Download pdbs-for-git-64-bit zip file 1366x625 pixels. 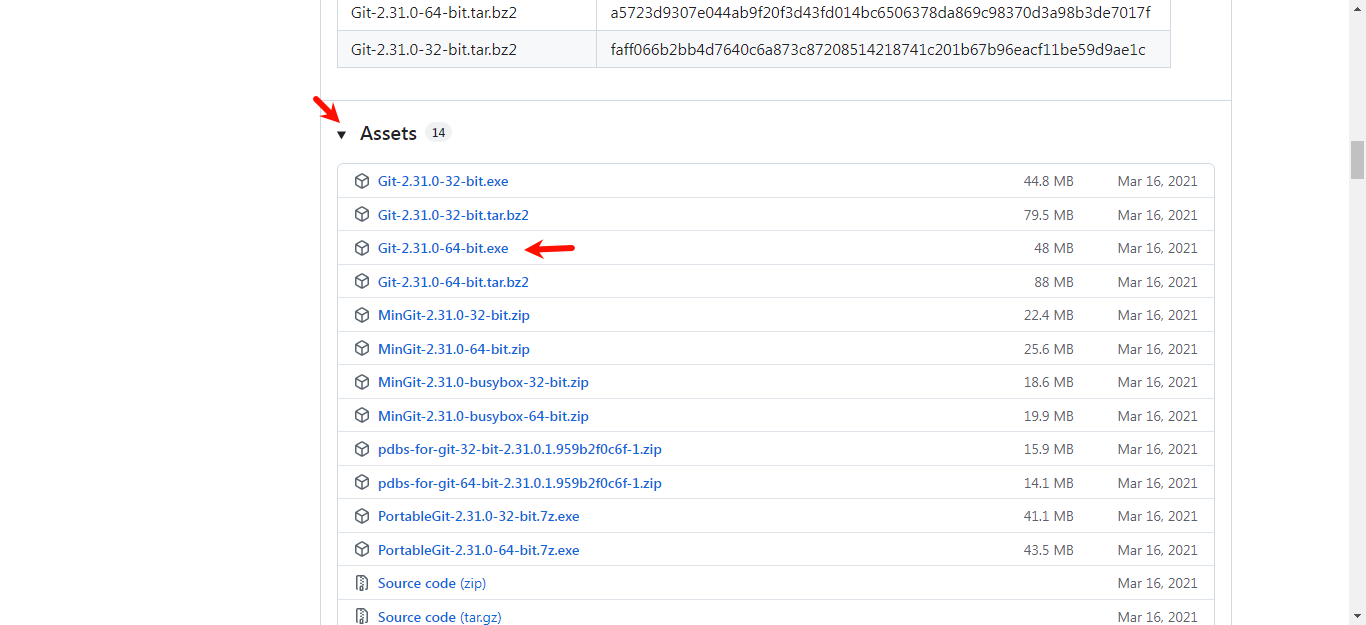[520, 483]
